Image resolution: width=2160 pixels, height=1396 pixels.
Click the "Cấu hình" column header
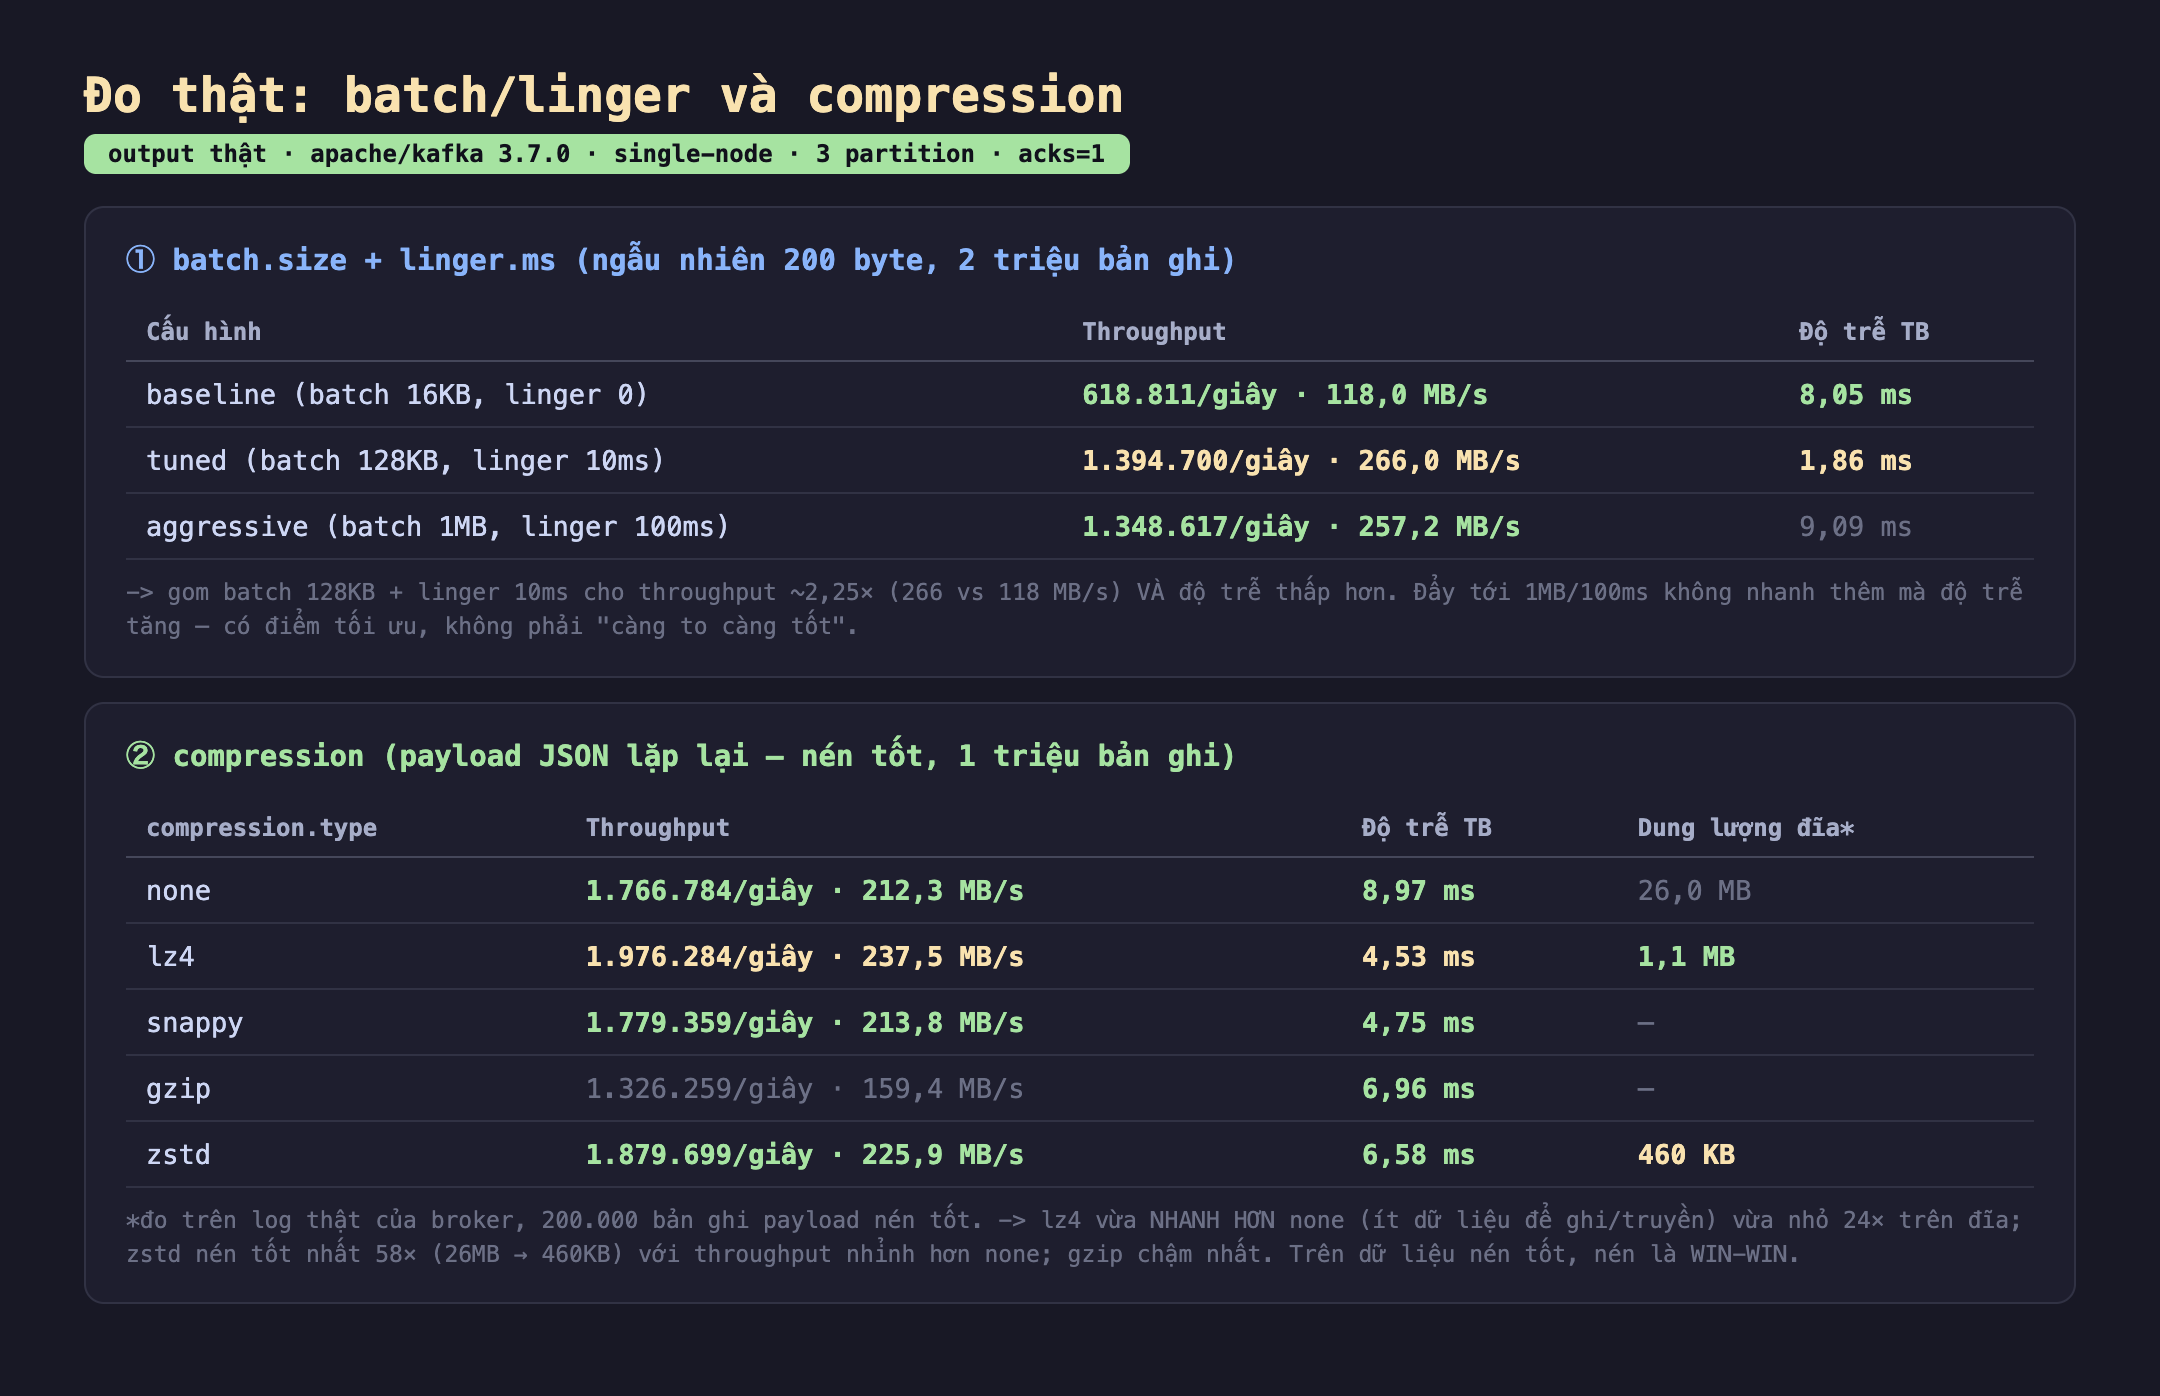pos(204,331)
